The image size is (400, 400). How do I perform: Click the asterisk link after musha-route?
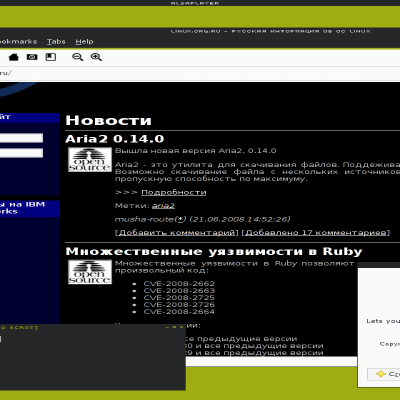click(180, 219)
